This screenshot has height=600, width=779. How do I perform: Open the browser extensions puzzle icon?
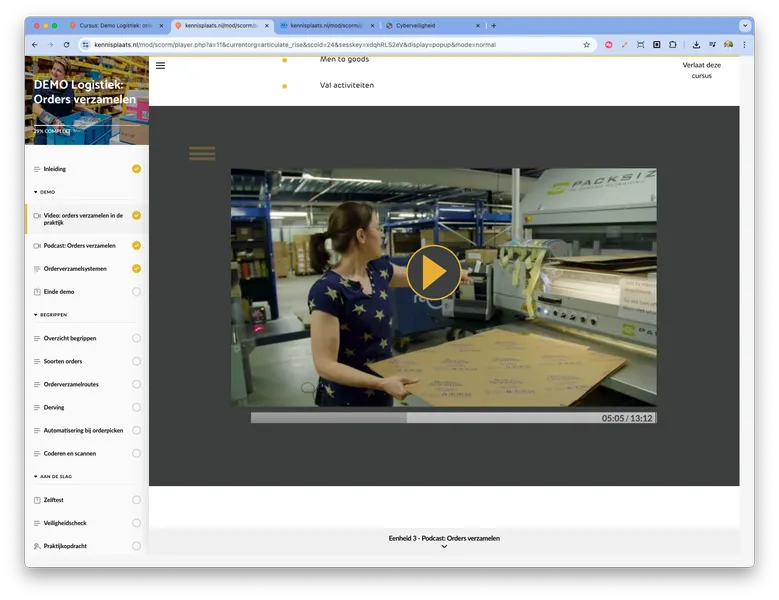[673, 45]
